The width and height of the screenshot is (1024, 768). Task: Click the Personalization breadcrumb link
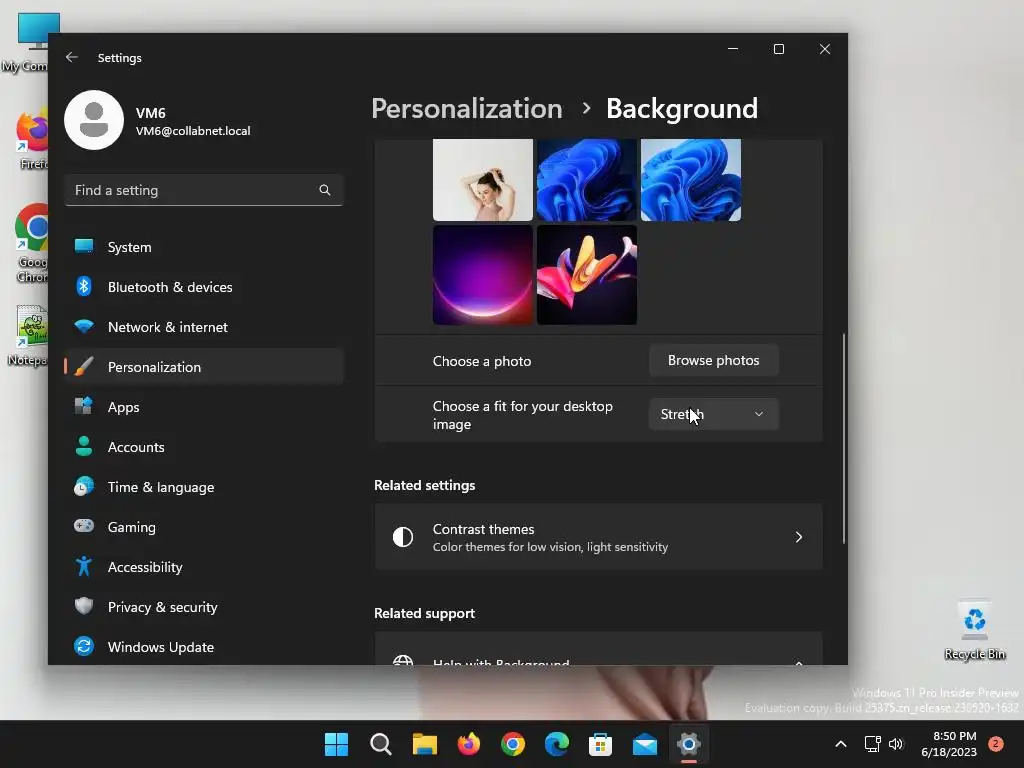467,108
